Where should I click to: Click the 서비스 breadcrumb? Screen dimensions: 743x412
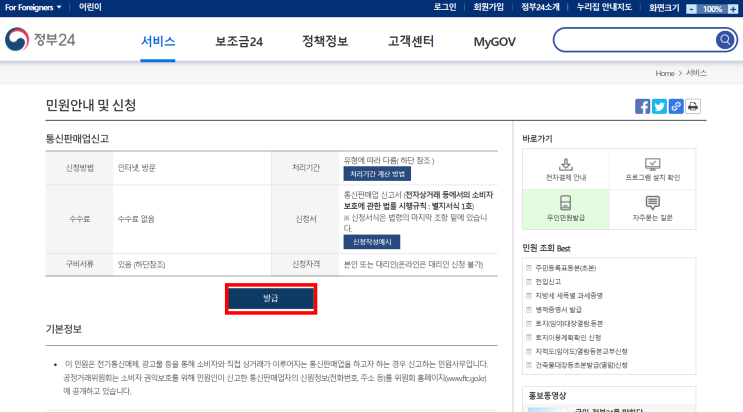tap(696, 73)
